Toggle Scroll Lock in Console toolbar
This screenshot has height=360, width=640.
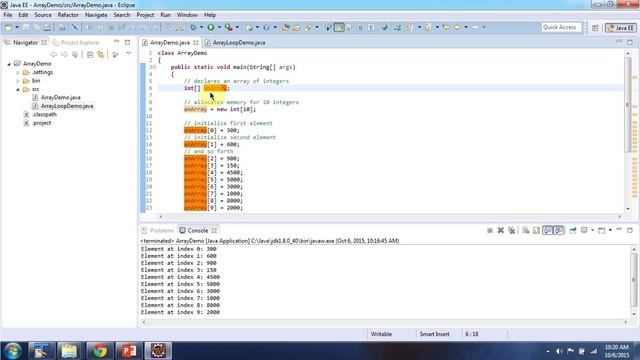click(x=536, y=231)
